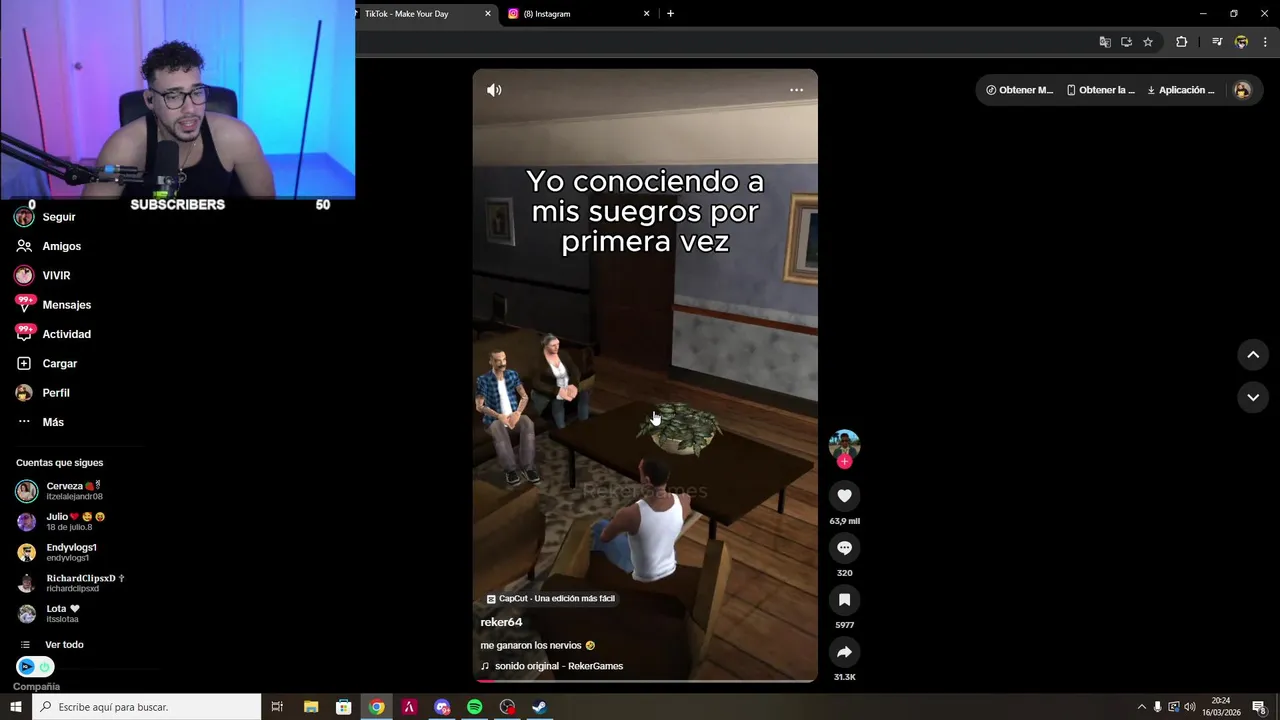
Task: Open the TikTok profile avatar at top right
Action: [x=1242, y=90]
